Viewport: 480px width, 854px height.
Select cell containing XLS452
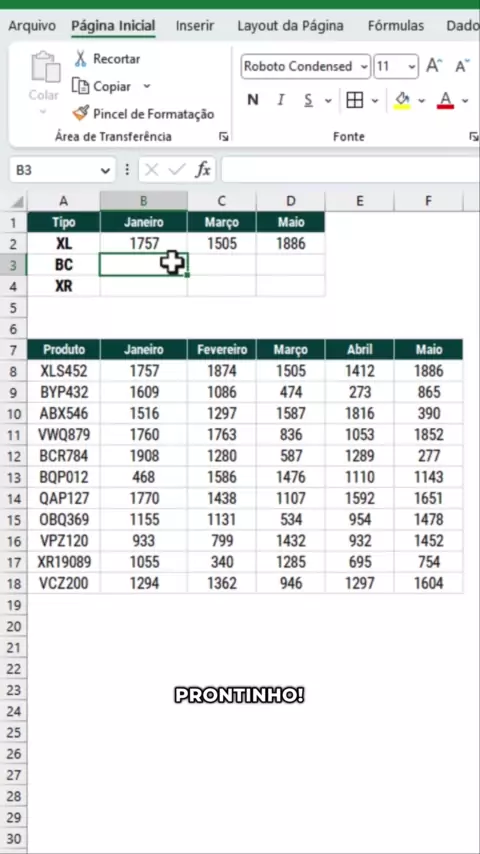coord(64,371)
